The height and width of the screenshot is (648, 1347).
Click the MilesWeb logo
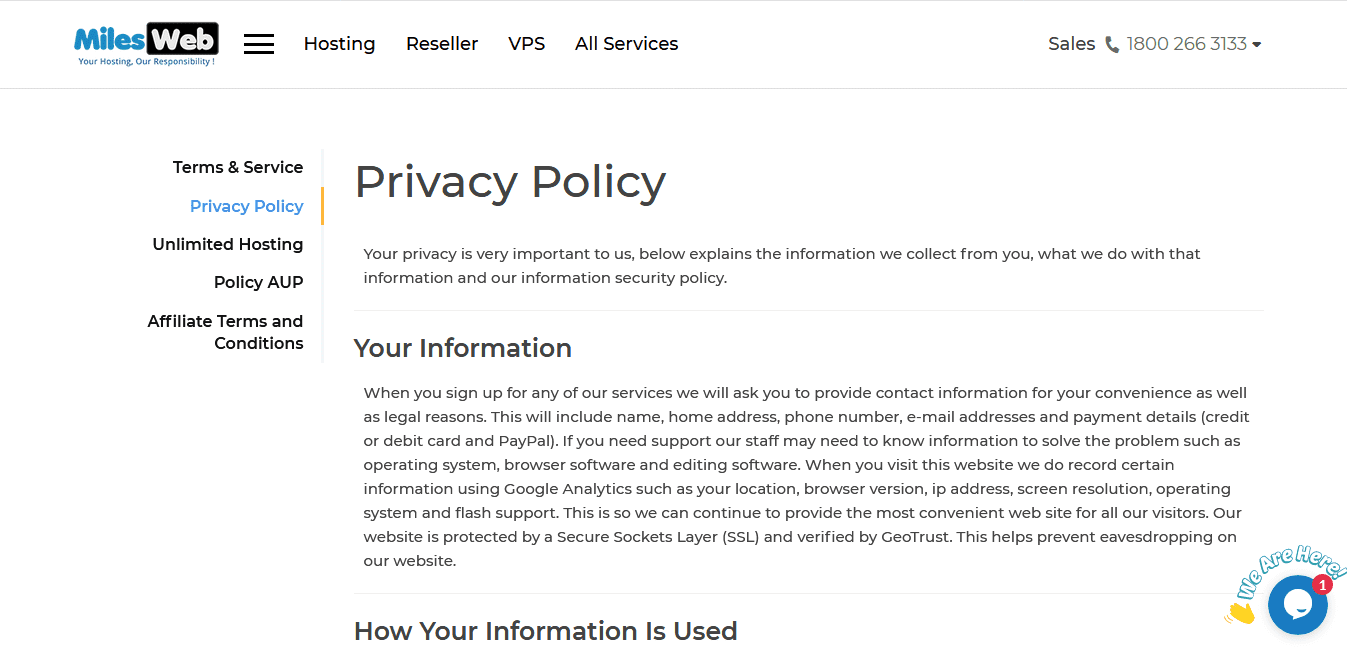(x=146, y=44)
